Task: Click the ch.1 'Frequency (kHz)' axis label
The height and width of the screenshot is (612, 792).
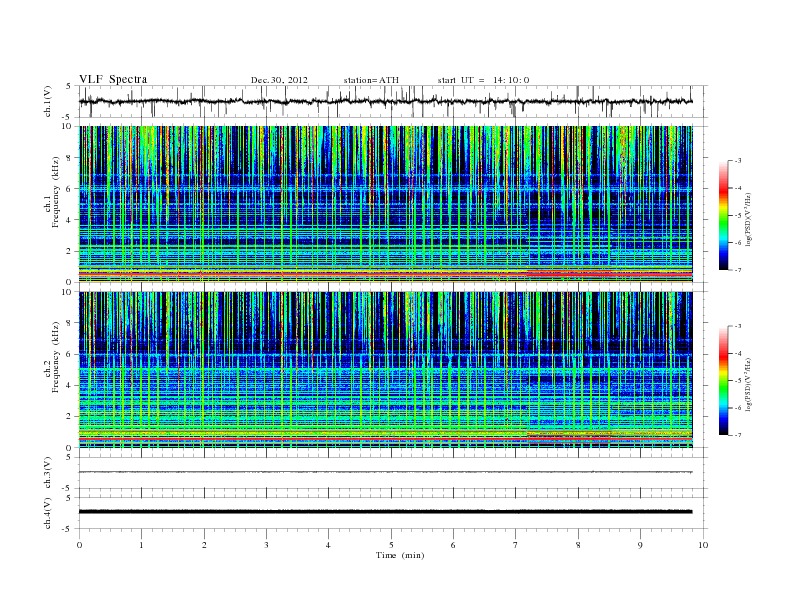Action: (x=55, y=192)
